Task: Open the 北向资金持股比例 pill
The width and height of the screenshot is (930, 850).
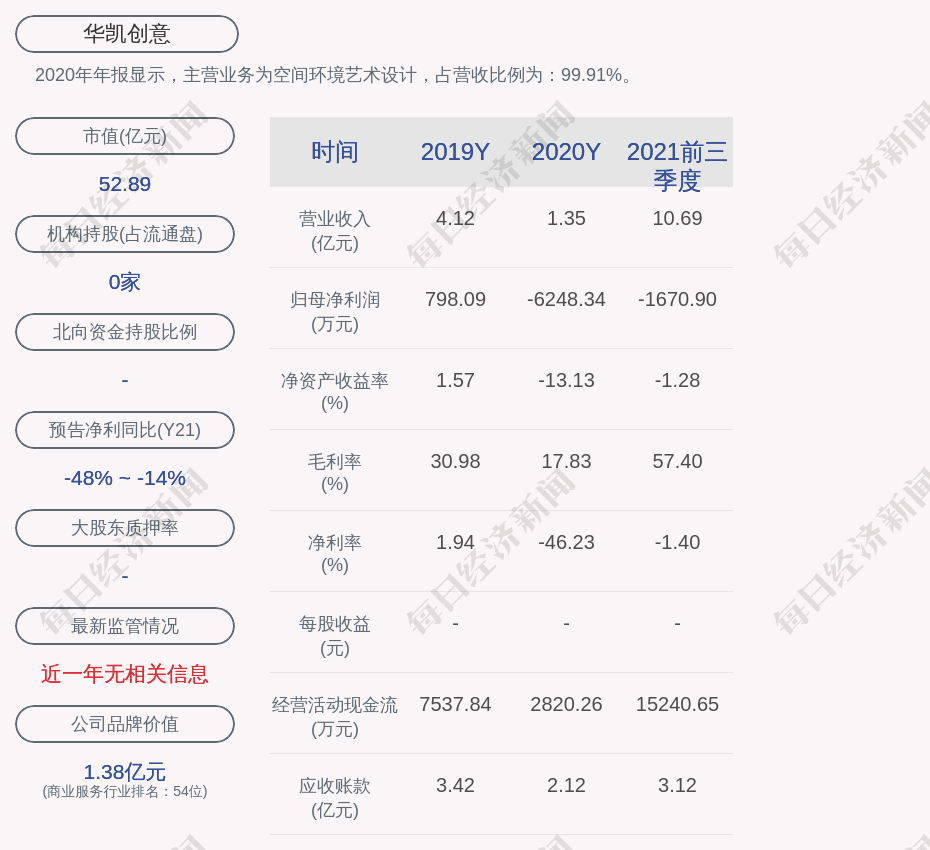Action: [x=125, y=332]
